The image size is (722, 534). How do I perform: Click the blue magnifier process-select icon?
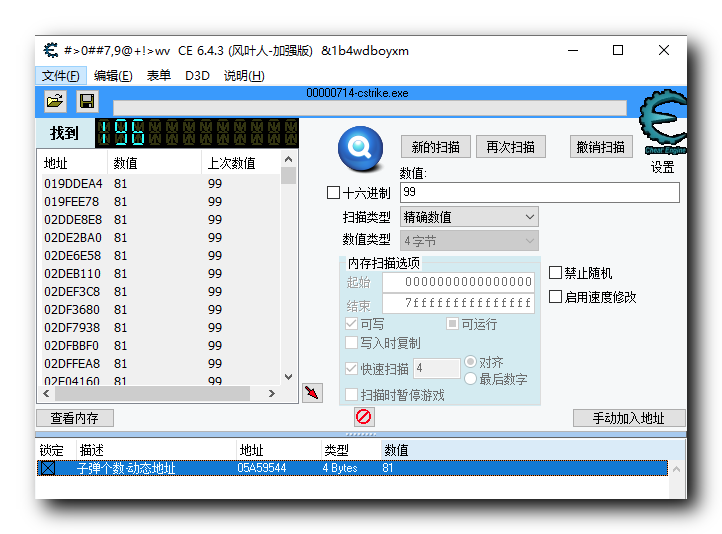tap(360, 148)
